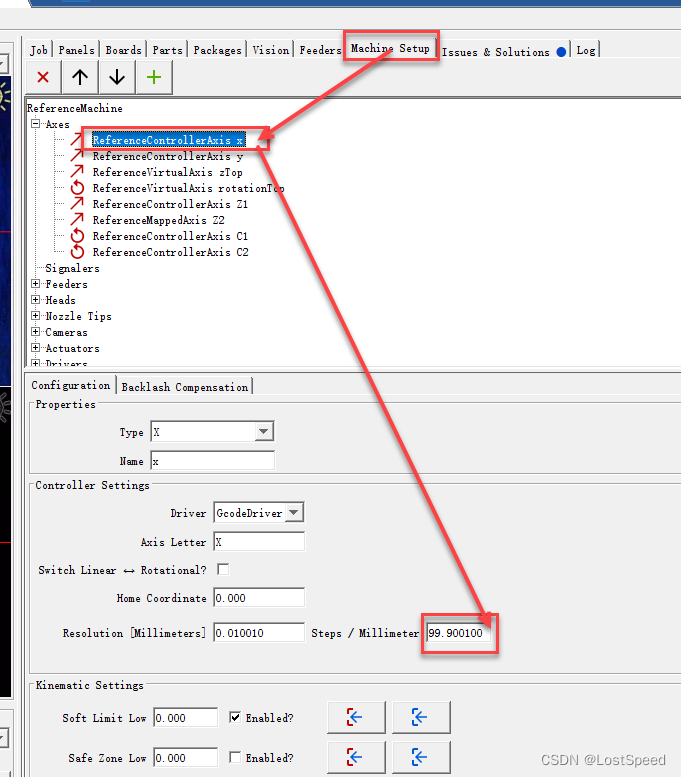Screen dimensions: 681x777
Task: Select the Configuration tab
Action: pos(71,385)
